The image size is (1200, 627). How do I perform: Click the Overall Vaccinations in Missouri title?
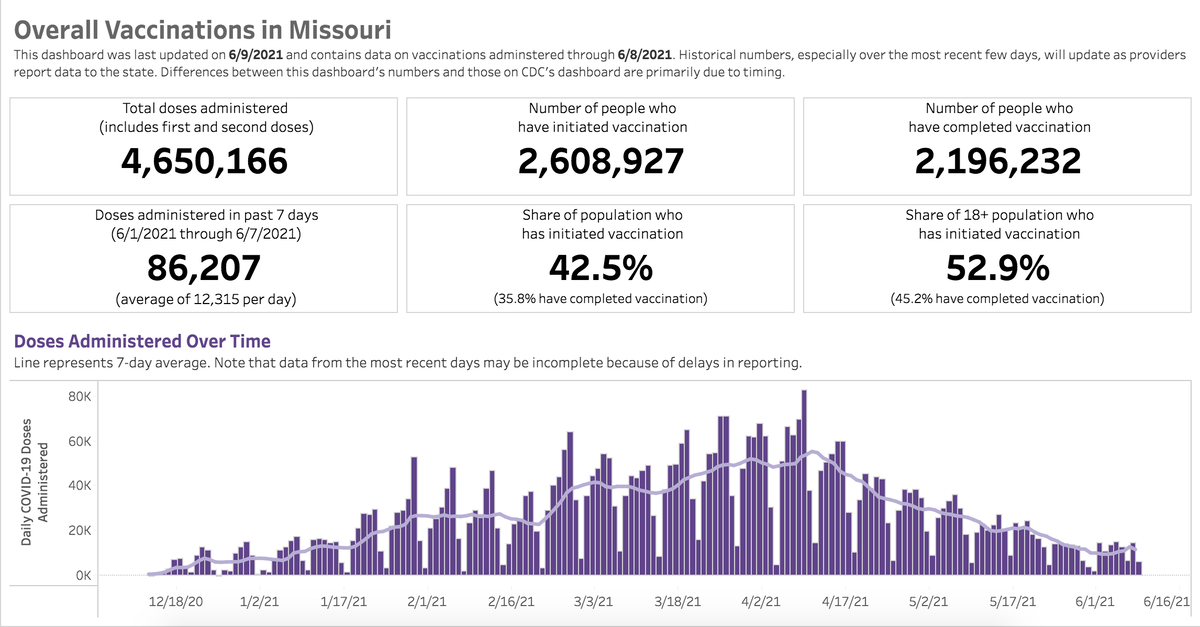[201, 28]
